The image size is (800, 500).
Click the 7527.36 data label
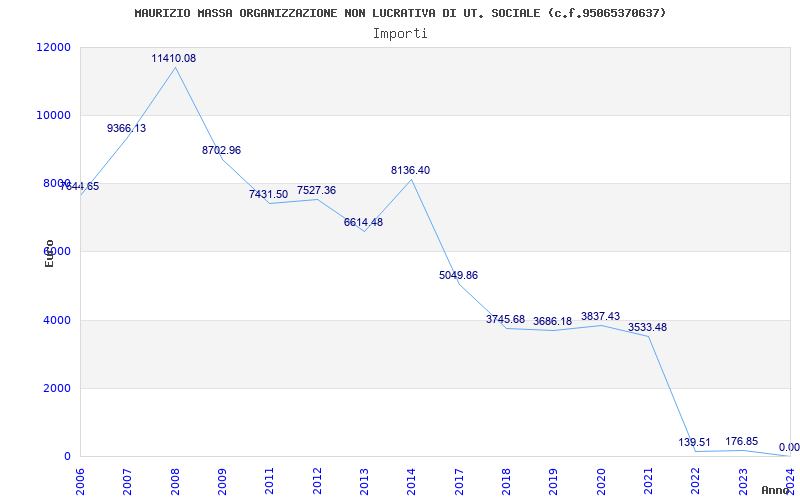tap(316, 191)
